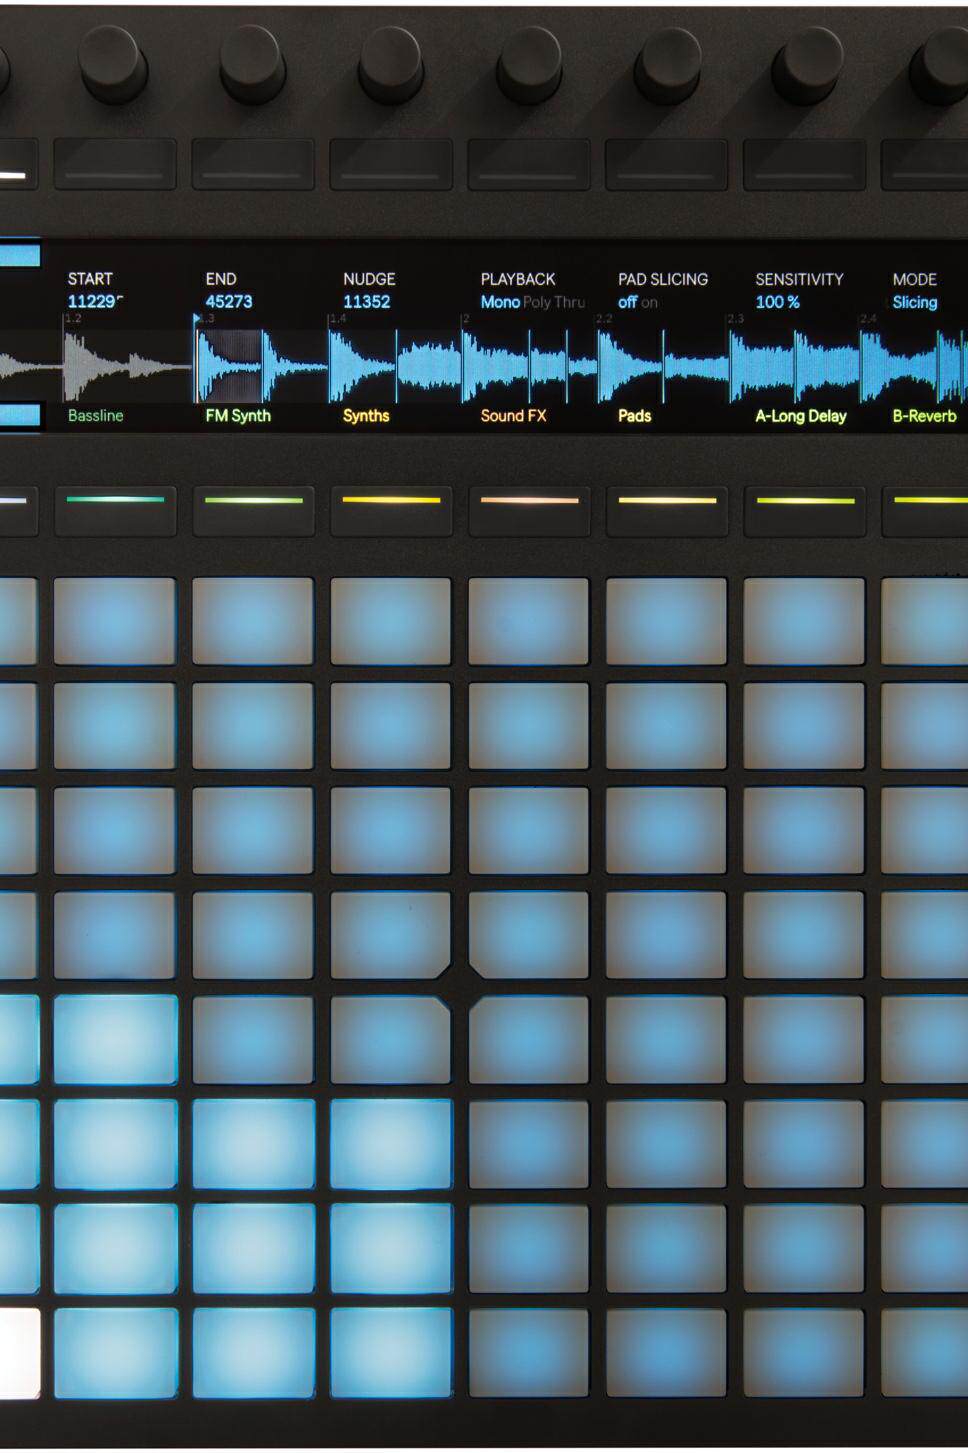Image resolution: width=968 pixels, height=1453 pixels.
Task: Tap the knob above PAD SLICING
Action: tap(666, 62)
